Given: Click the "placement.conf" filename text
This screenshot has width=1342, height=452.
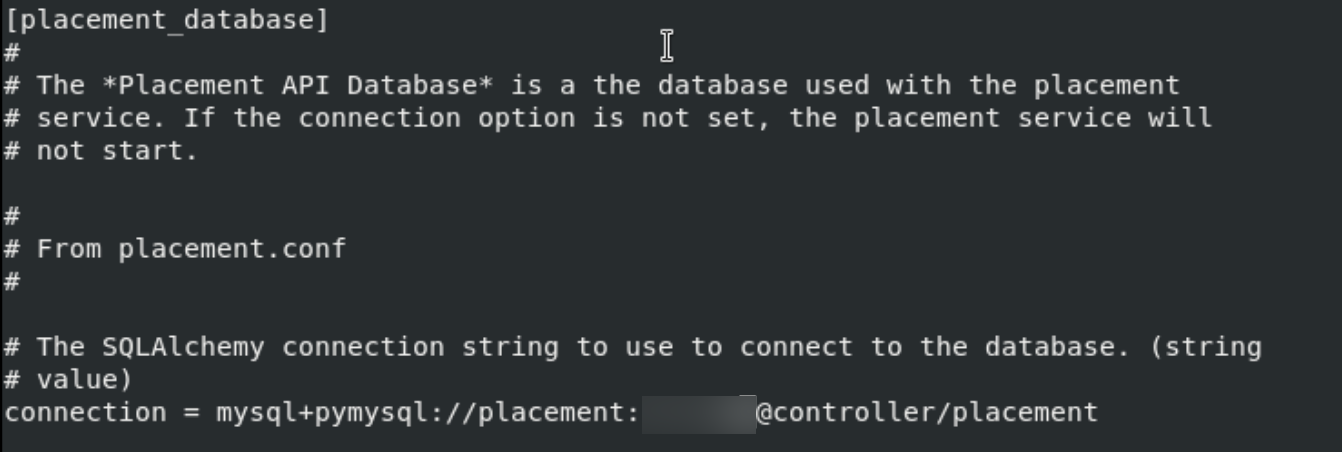Looking at the screenshot, I should coord(232,248).
